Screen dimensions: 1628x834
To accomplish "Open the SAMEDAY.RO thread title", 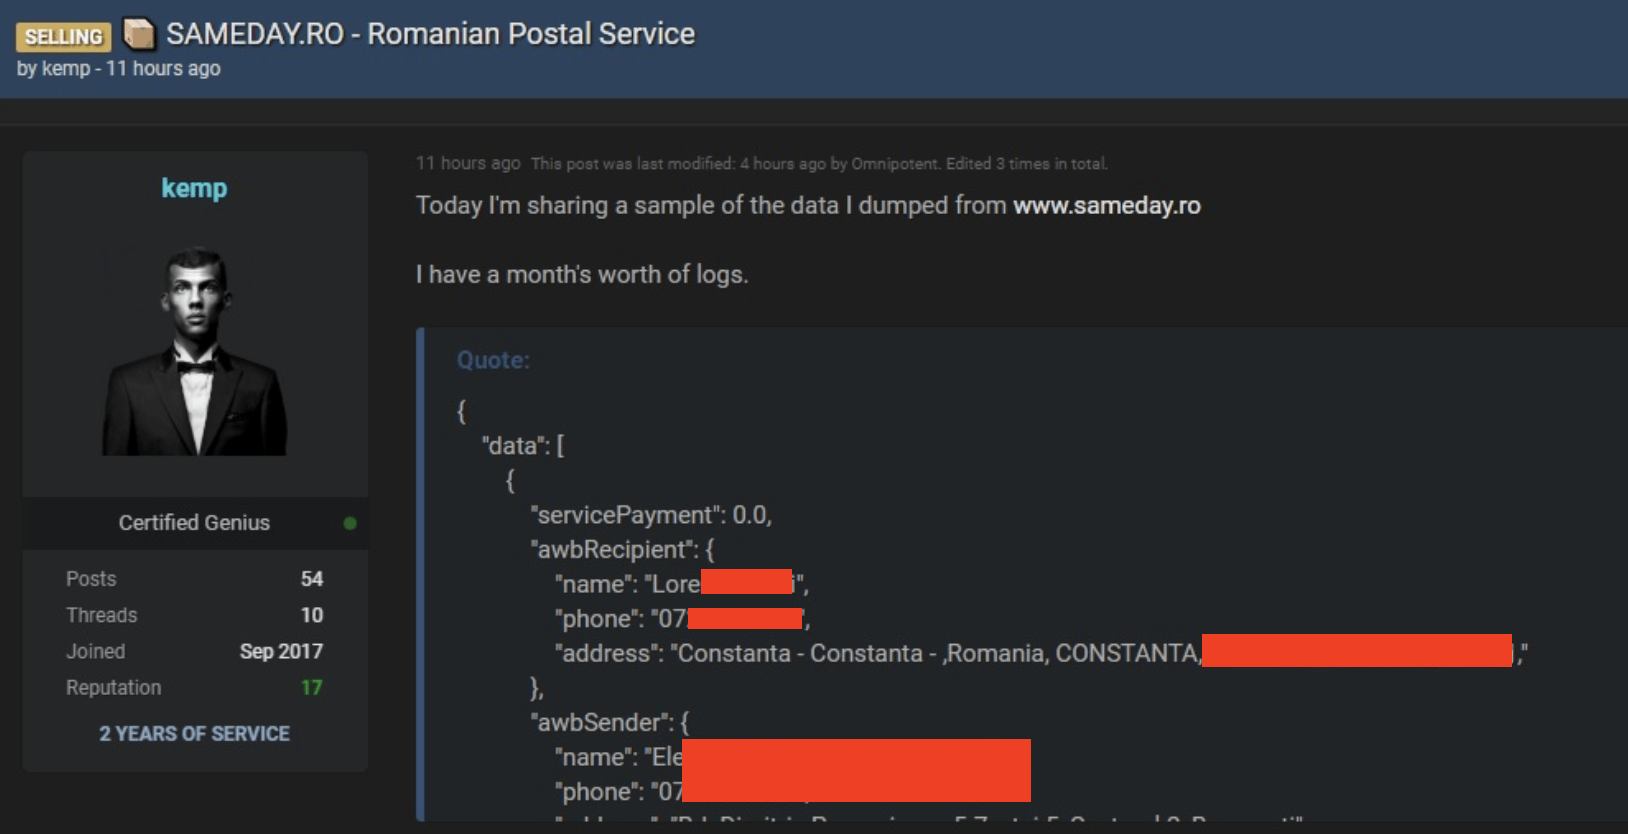I will click(430, 34).
